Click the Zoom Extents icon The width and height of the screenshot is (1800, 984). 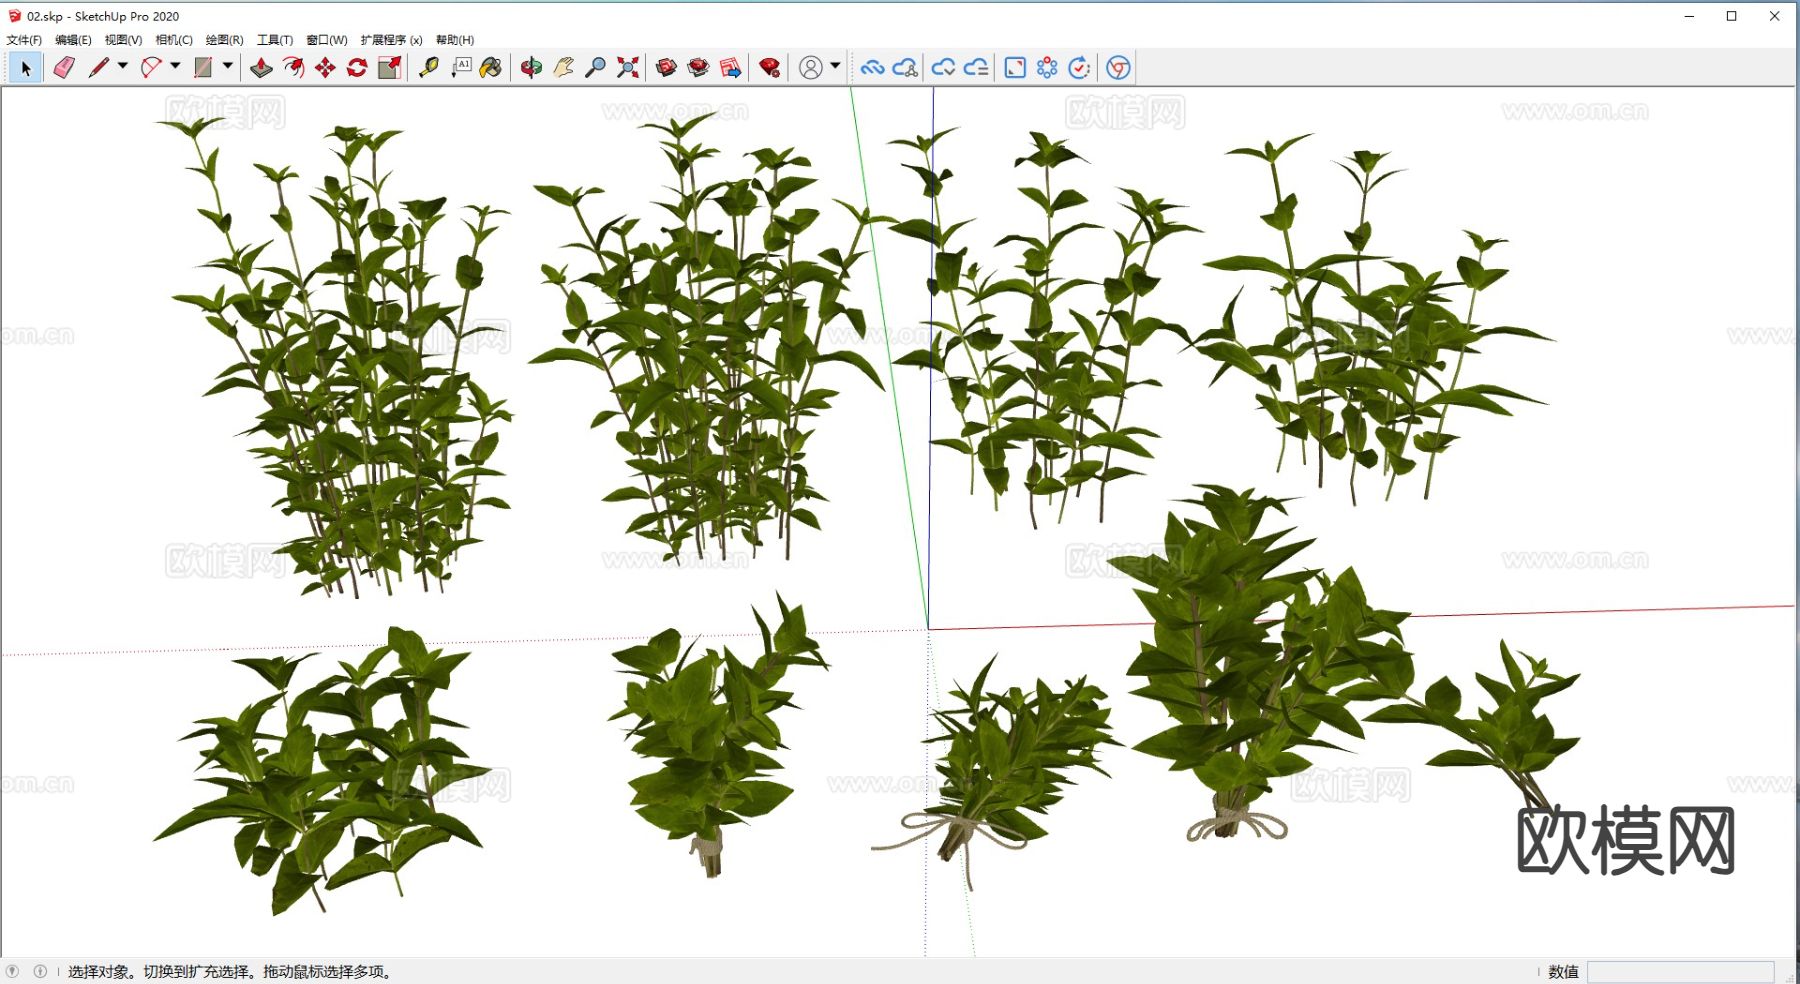click(x=628, y=68)
